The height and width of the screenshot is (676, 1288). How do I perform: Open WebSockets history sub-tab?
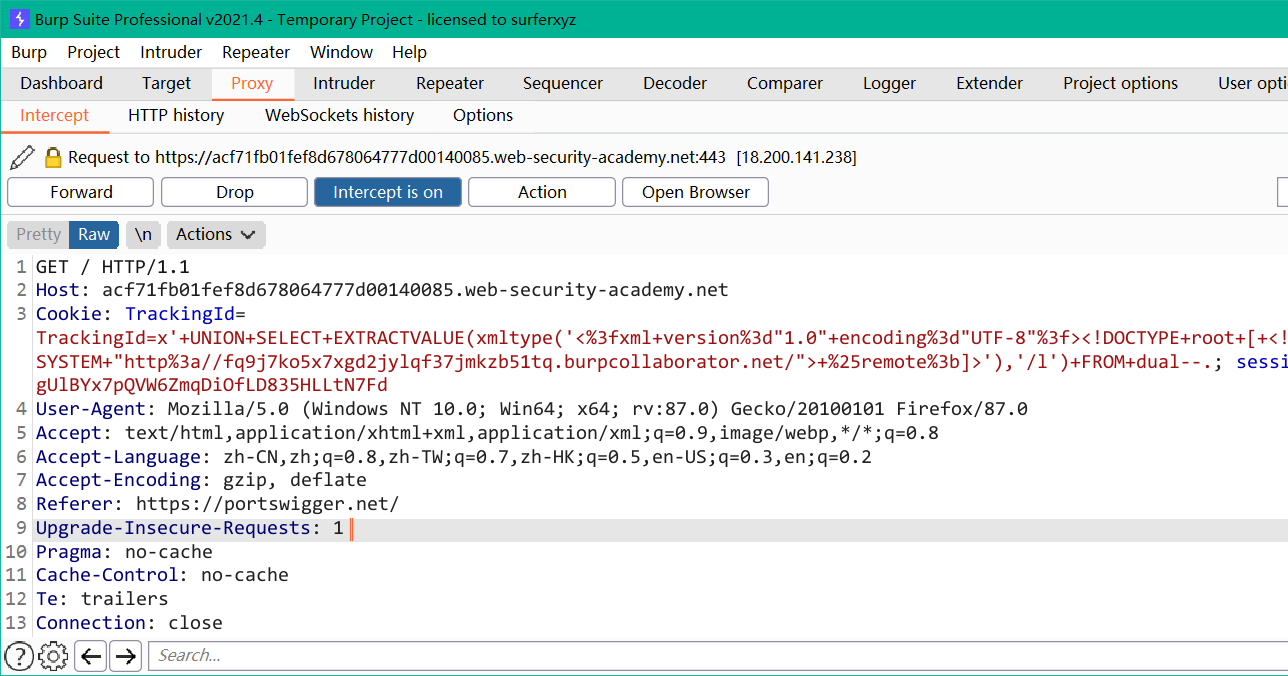point(339,115)
